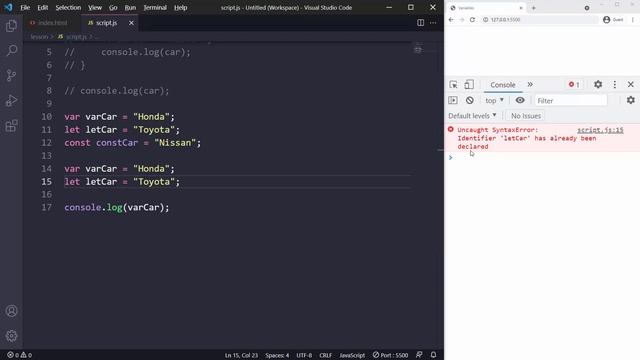Open the View menu
This screenshot has height=360, width=640.
click(x=95, y=7)
